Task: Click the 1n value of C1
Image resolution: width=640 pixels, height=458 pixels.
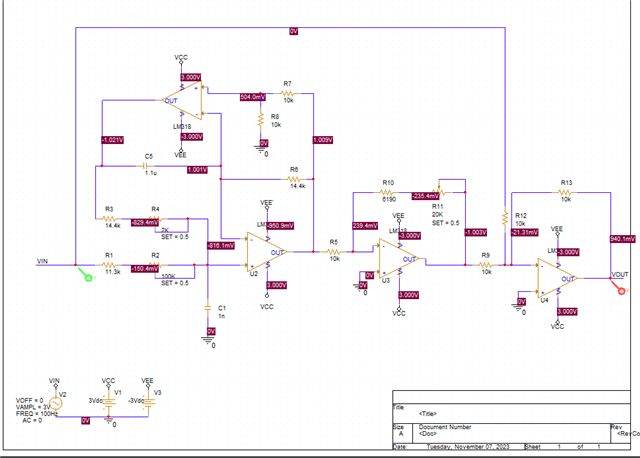Action: tap(221, 316)
